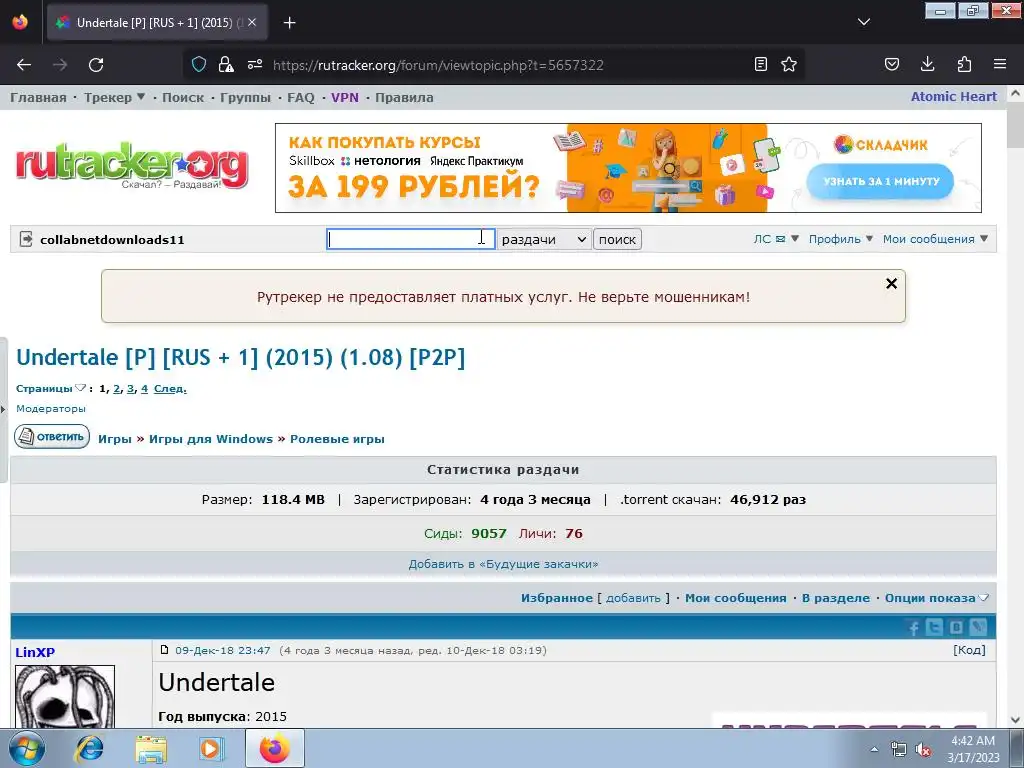
Task: Open Windows Media Player on taskbar
Action: click(211, 748)
